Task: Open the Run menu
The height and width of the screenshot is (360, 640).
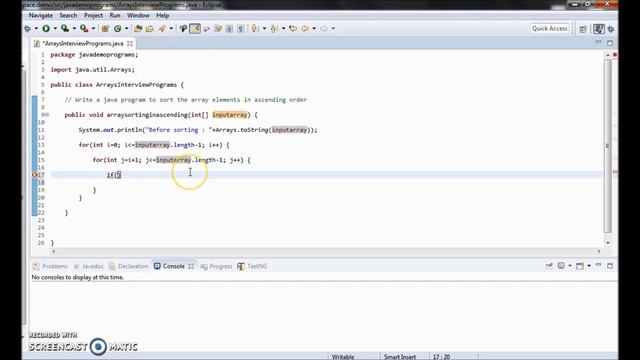Action: [115, 16]
